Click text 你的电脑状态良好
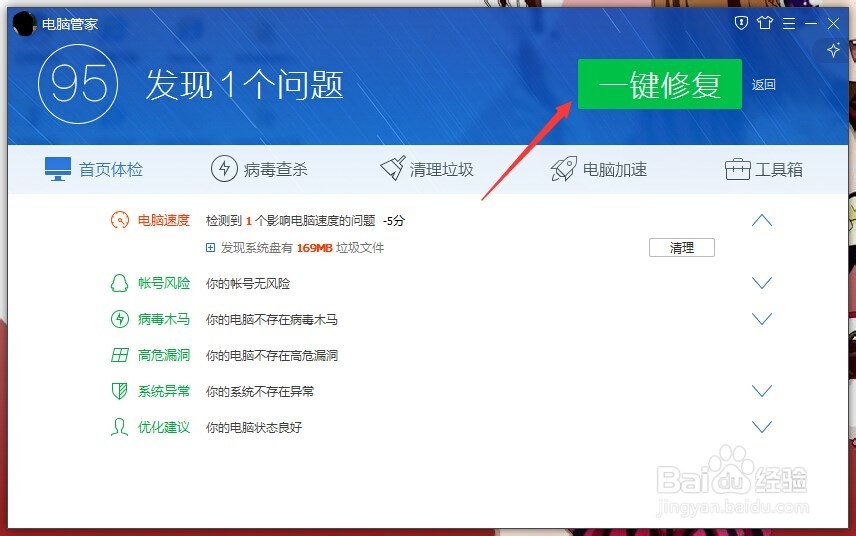This screenshot has height=536, width=856. (254, 427)
